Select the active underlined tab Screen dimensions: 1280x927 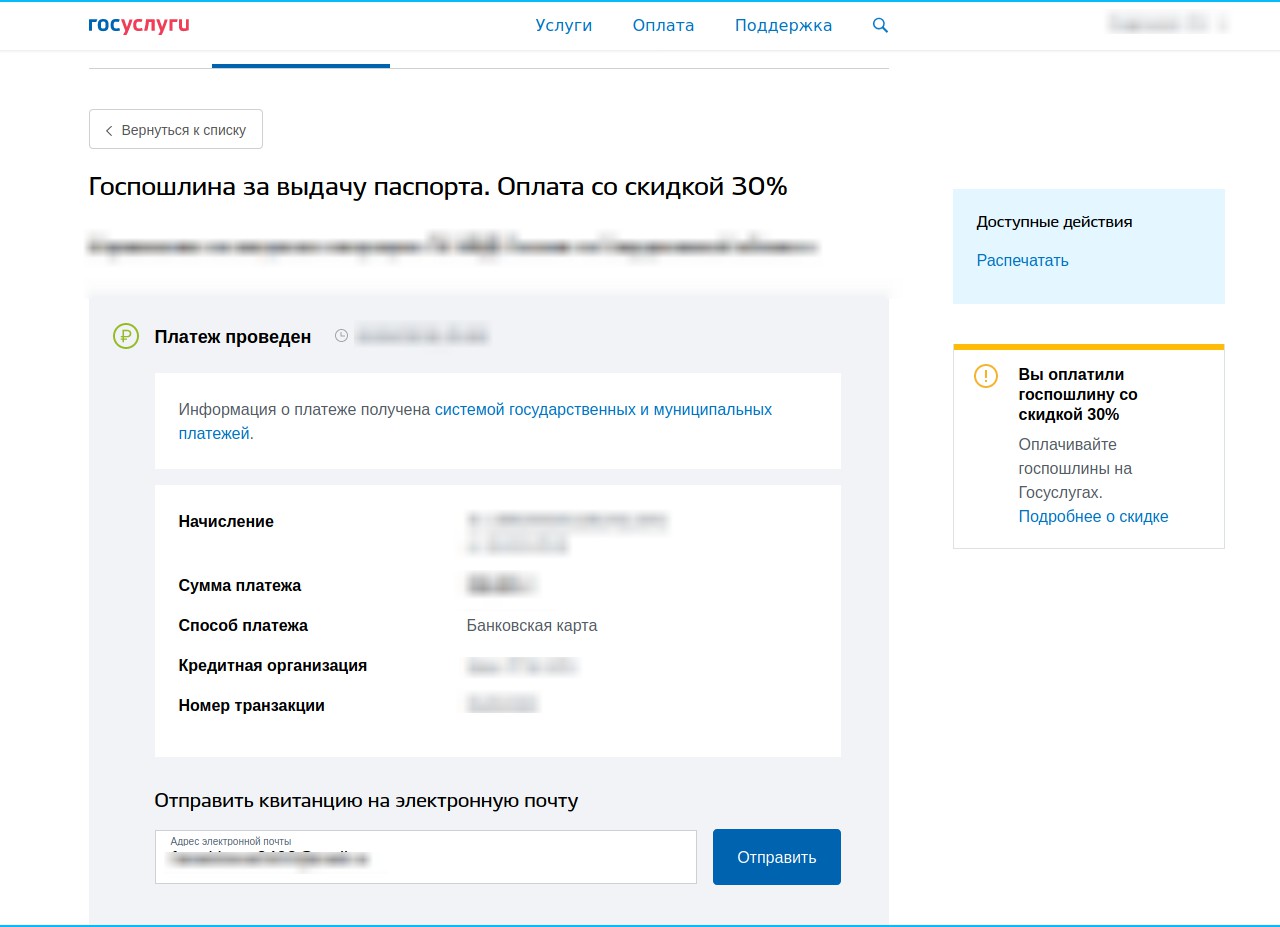(x=301, y=65)
